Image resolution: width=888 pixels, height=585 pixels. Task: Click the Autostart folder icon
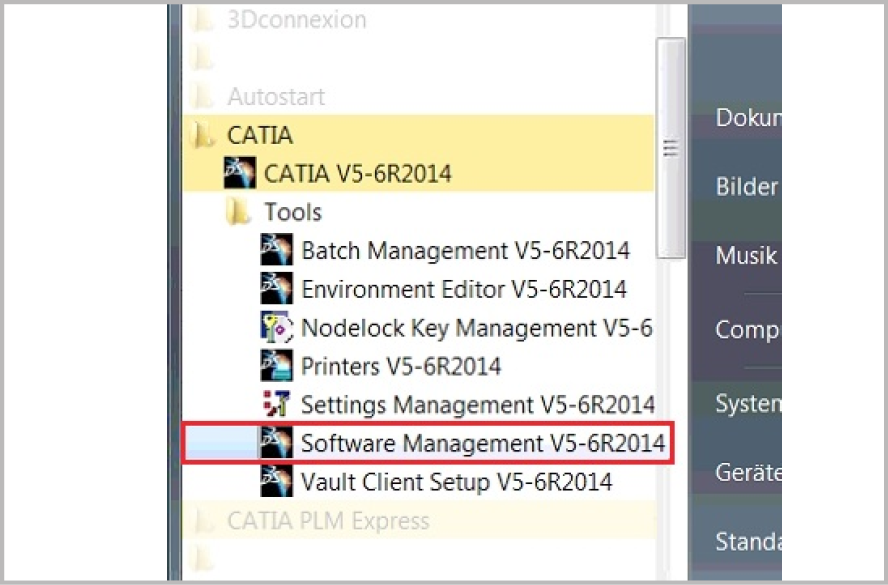point(203,96)
